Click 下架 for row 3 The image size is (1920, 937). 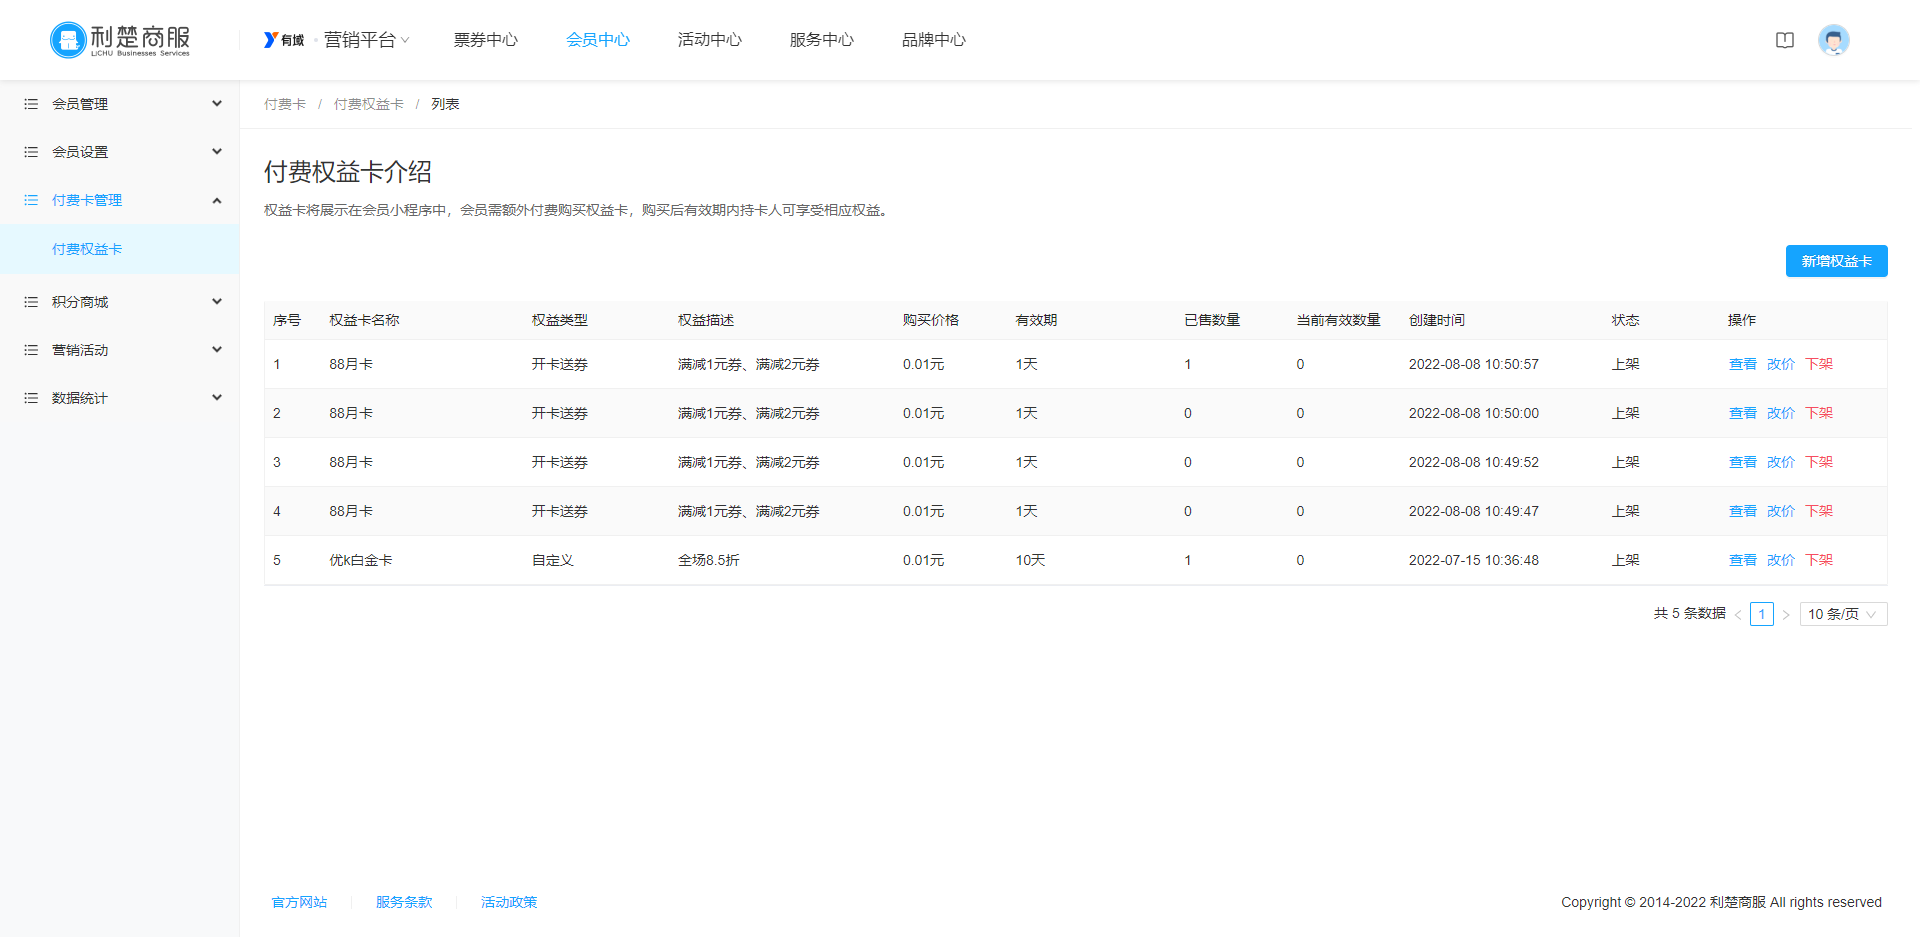click(1819, 462)
